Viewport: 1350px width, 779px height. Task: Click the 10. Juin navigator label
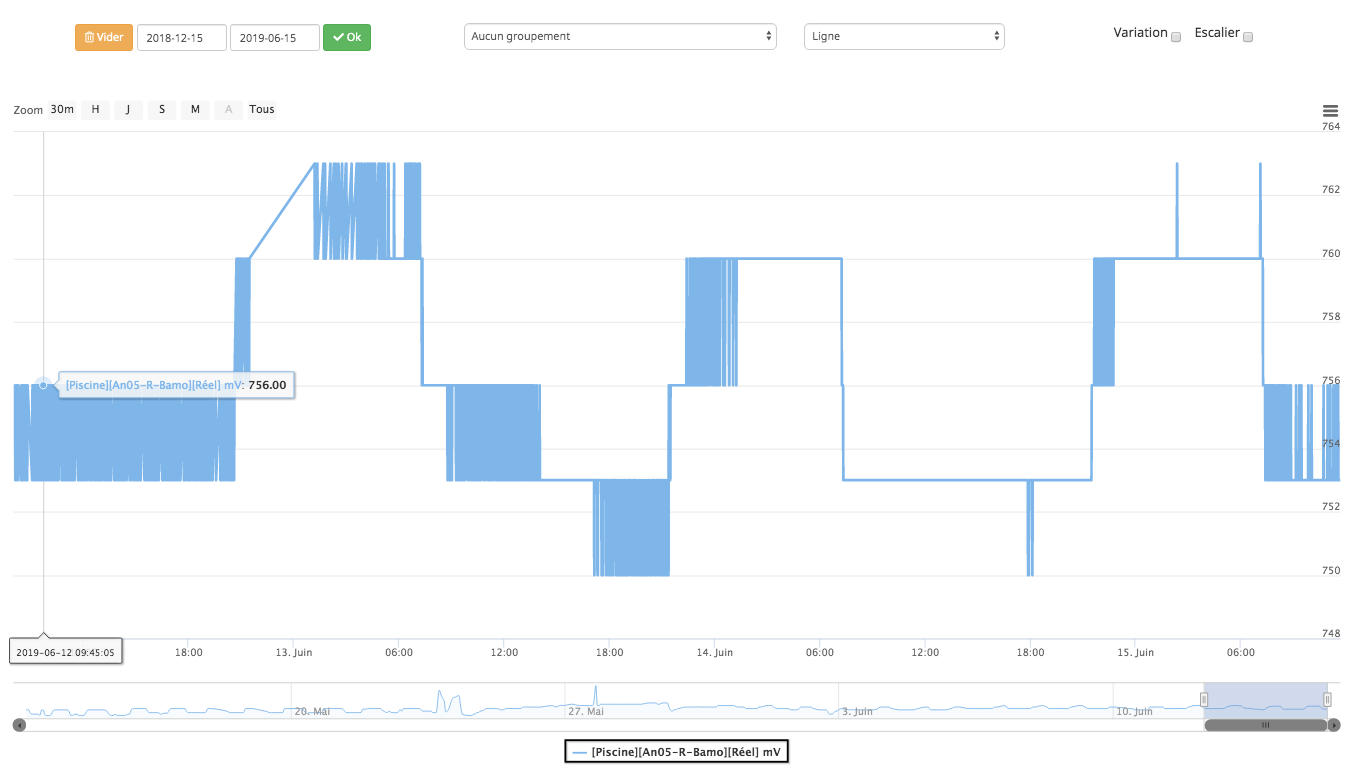pos(1134,712)
